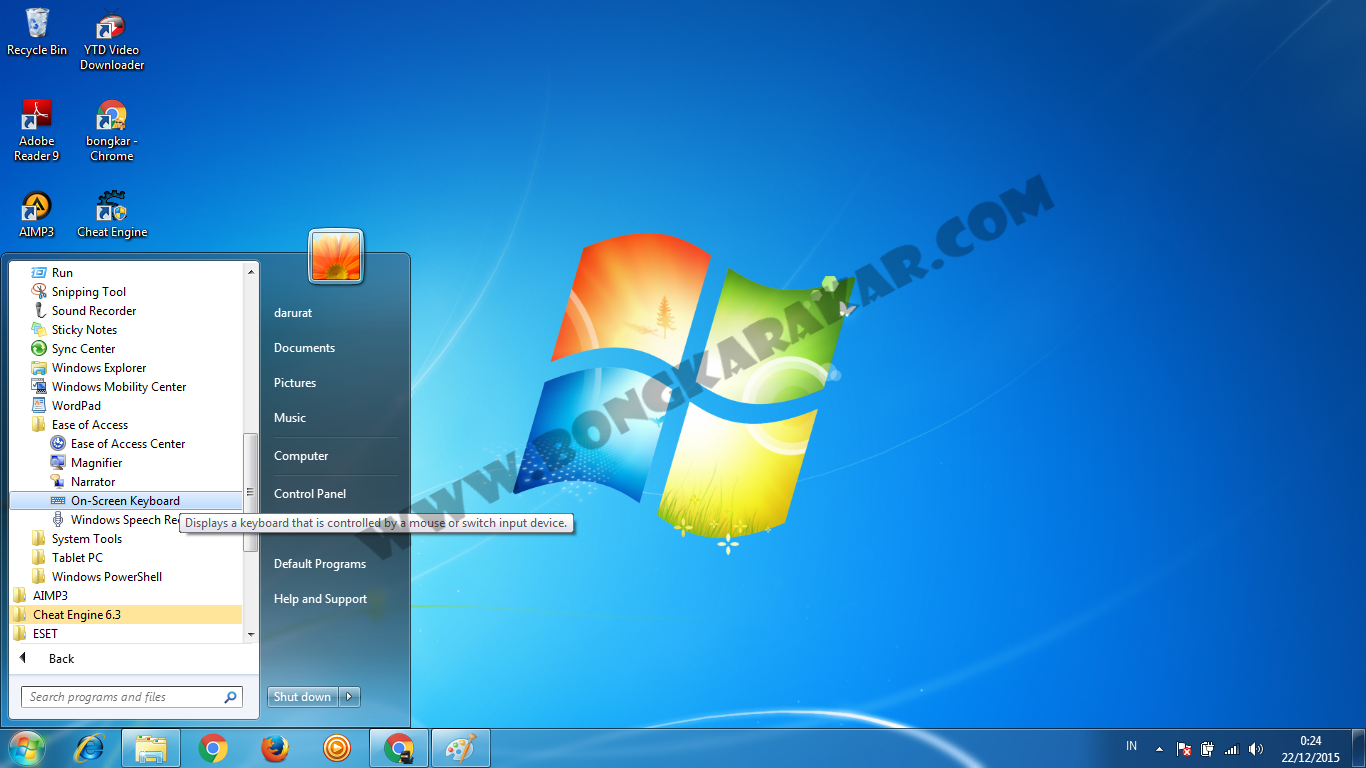This screenshot has width=1366, height=768.
Task: Select the bongkar - Chrome desktop shortcut
Action: [x=112, y=131]
